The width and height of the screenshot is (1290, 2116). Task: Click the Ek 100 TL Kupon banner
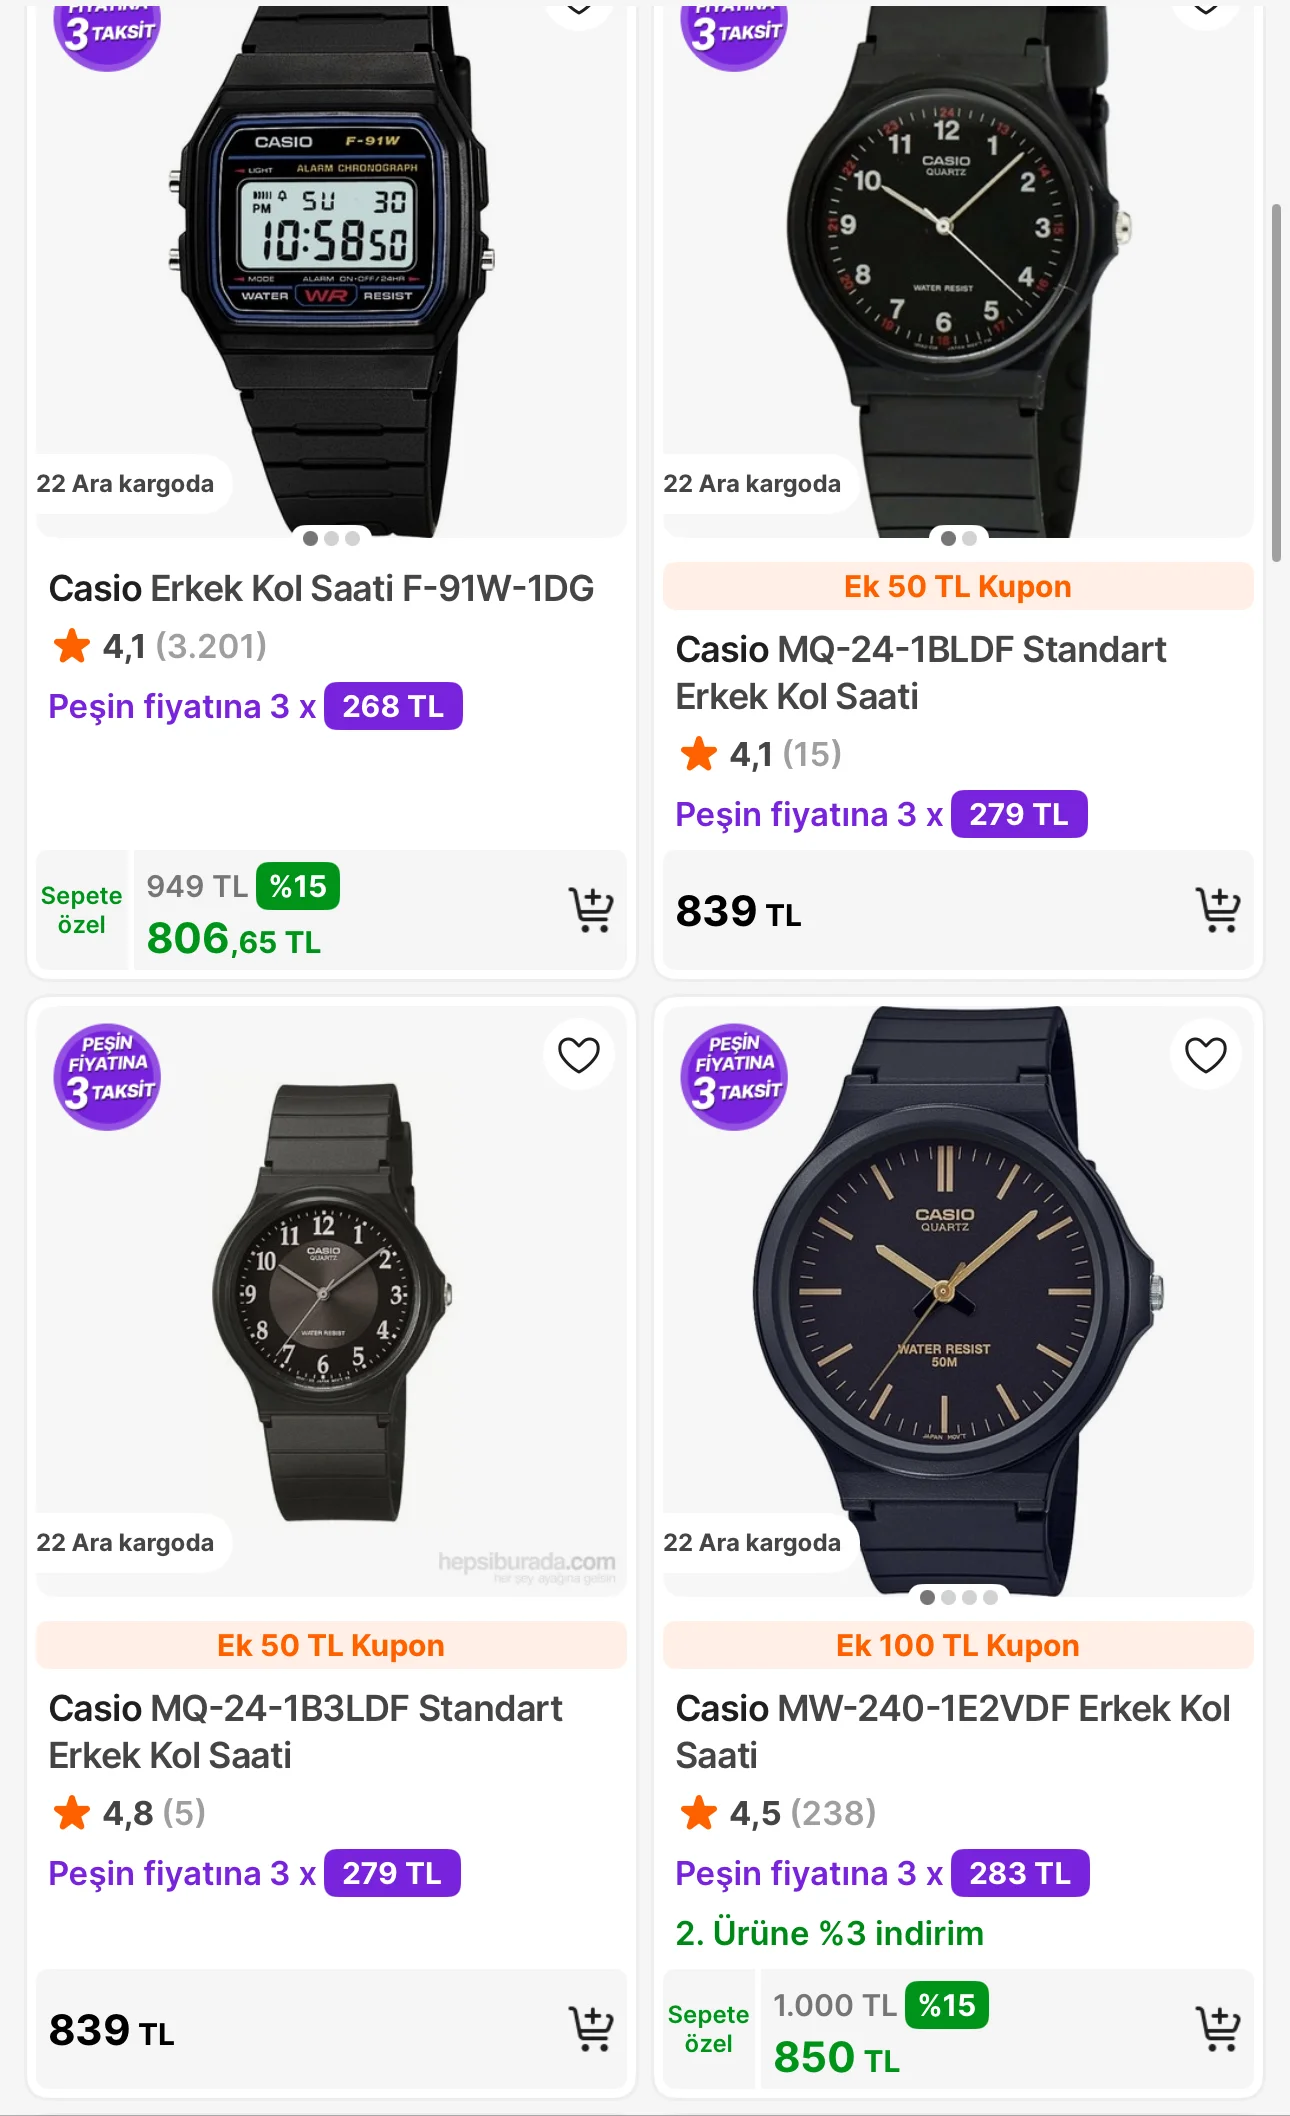click(957, 1645)
